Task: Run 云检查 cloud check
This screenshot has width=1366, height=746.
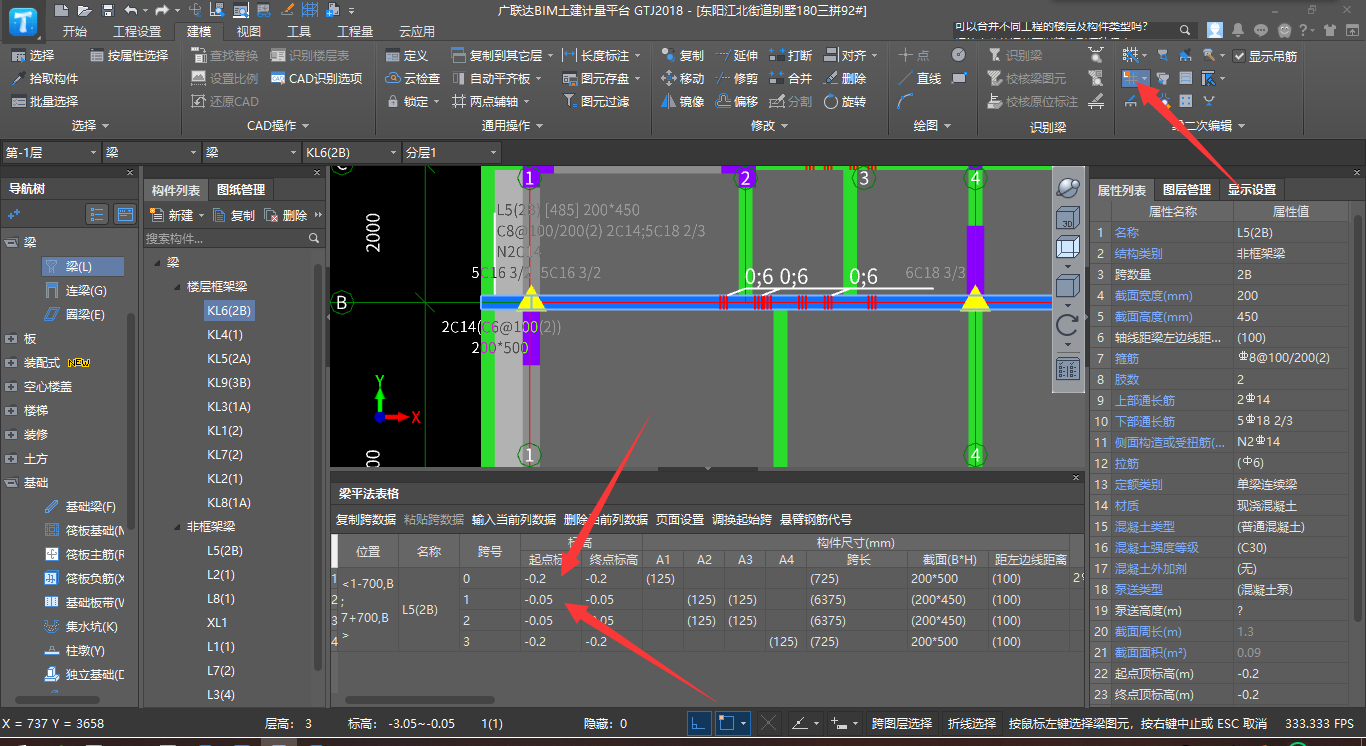Action: coord(412,78)
